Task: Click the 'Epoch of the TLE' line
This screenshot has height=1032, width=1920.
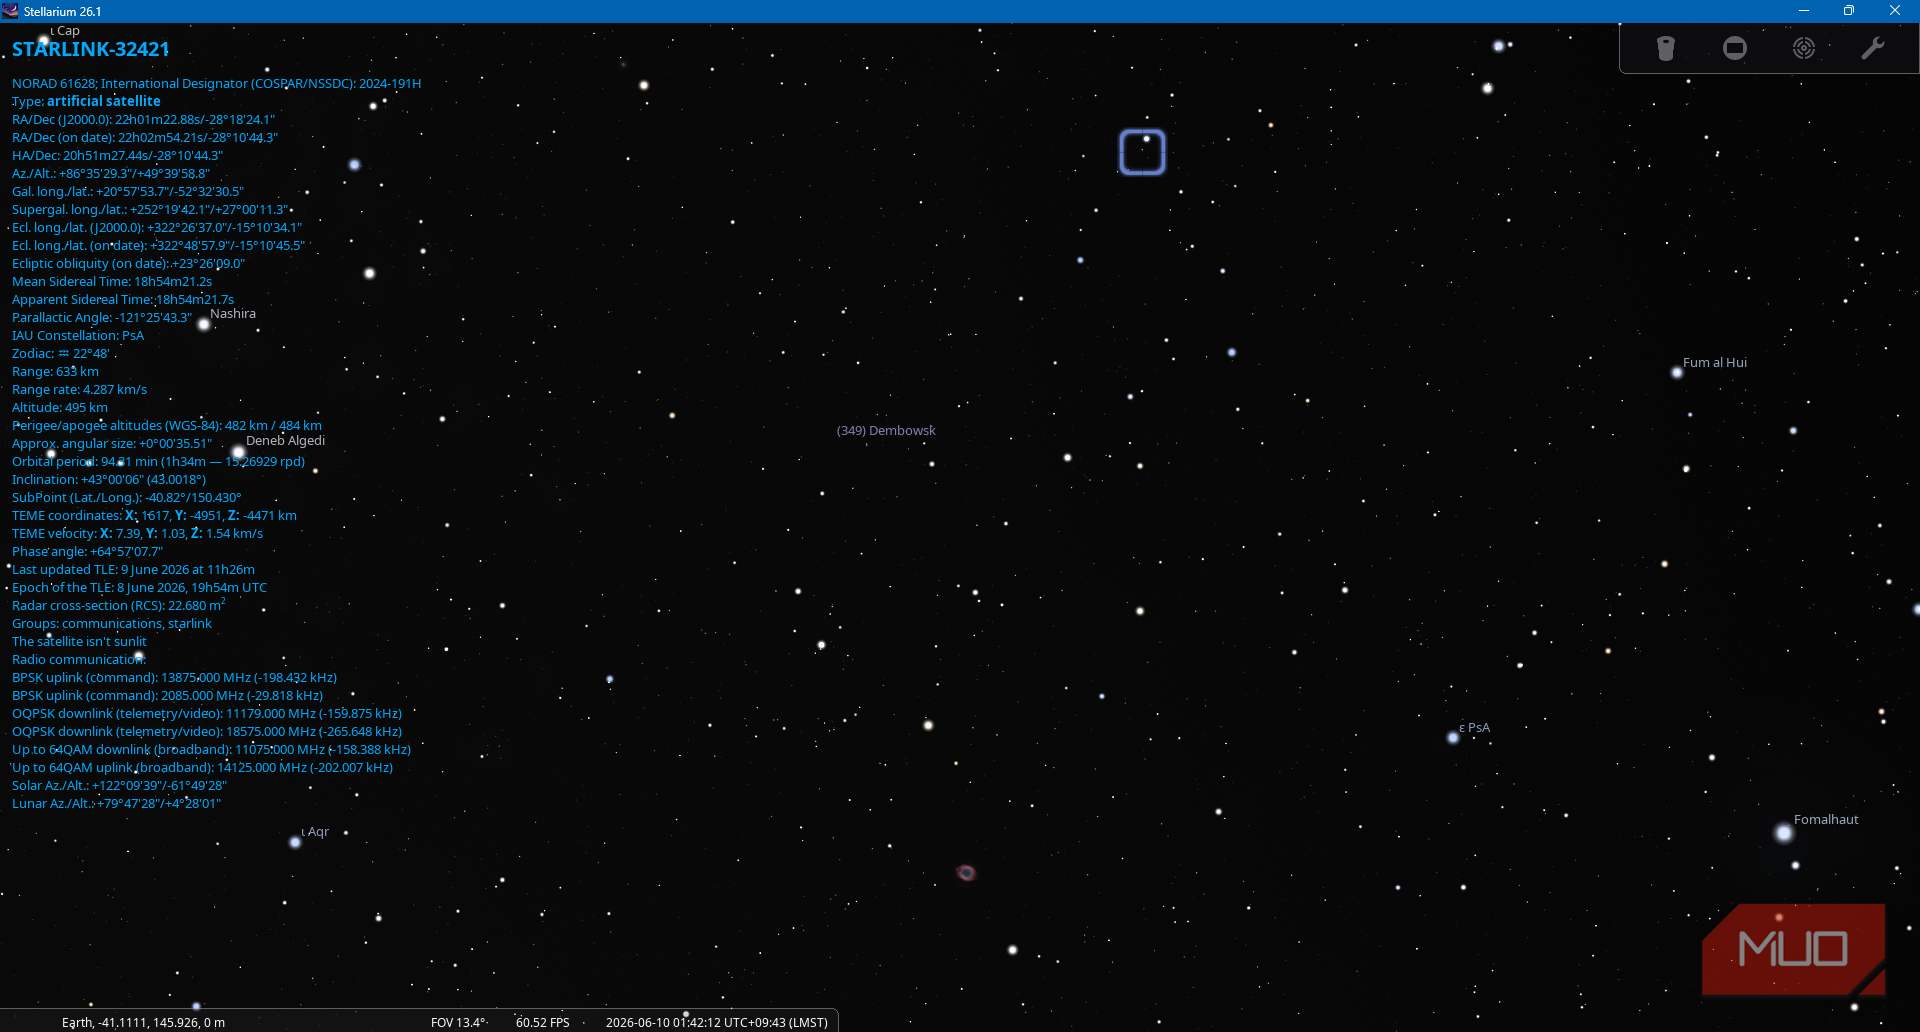Action: pyautogui.click(x=139, y=588)
